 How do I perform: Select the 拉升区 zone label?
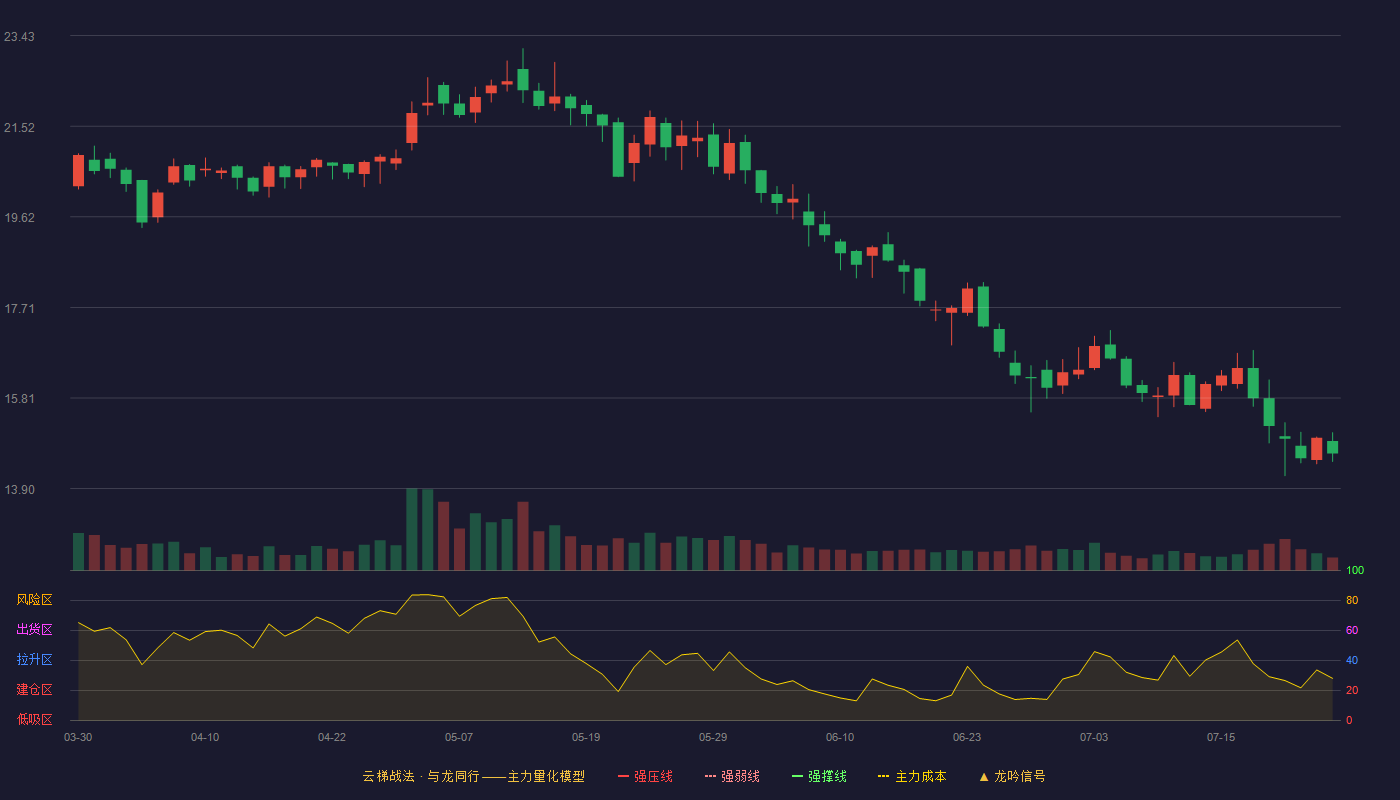[x=34, y=660]
